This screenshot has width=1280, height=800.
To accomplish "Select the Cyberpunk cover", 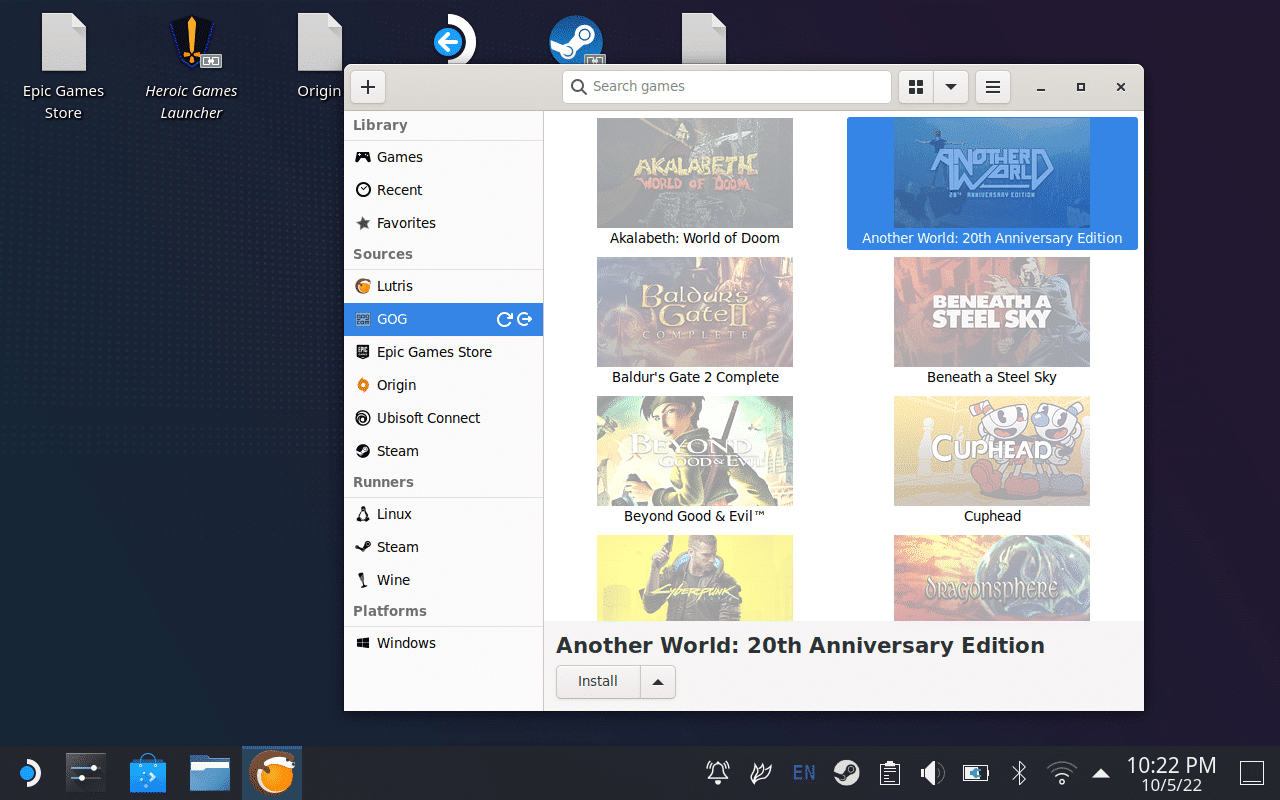I will 695,578.
